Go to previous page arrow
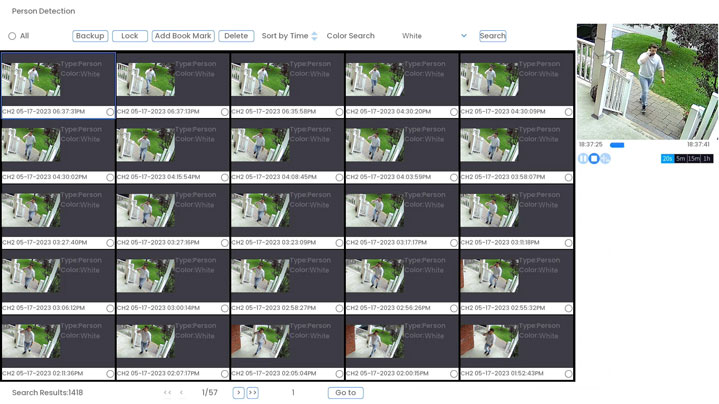 click(x=181, y=393)
